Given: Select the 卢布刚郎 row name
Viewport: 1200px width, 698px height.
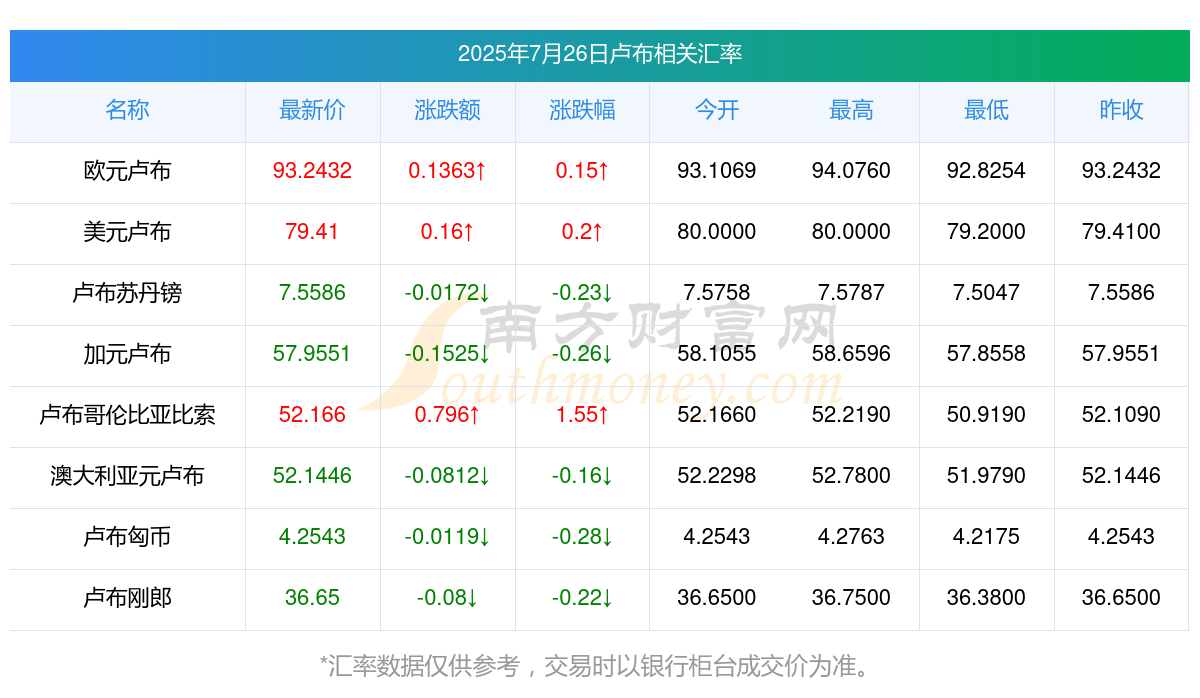Looking at the screenshot, I should (x=127, y=598).
